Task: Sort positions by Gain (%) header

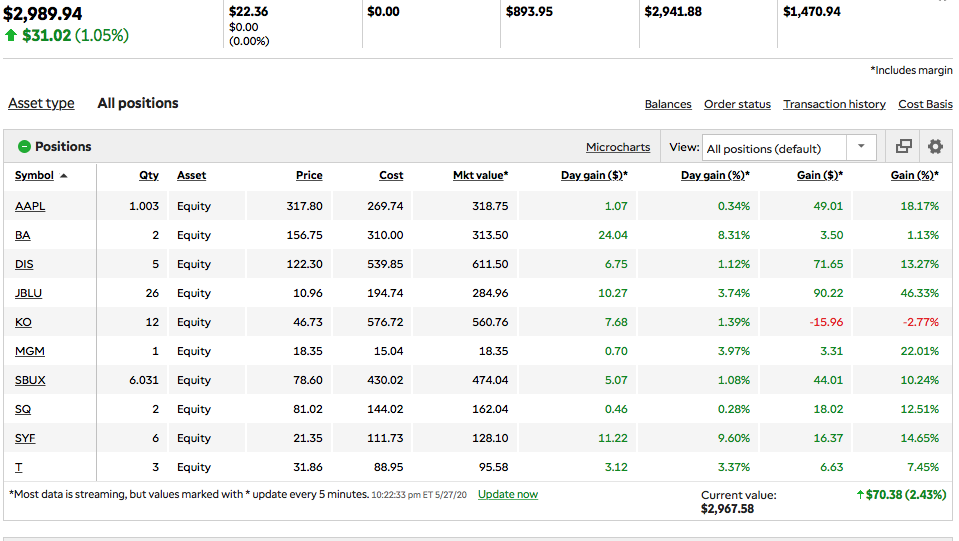Action: click(914, 176)
